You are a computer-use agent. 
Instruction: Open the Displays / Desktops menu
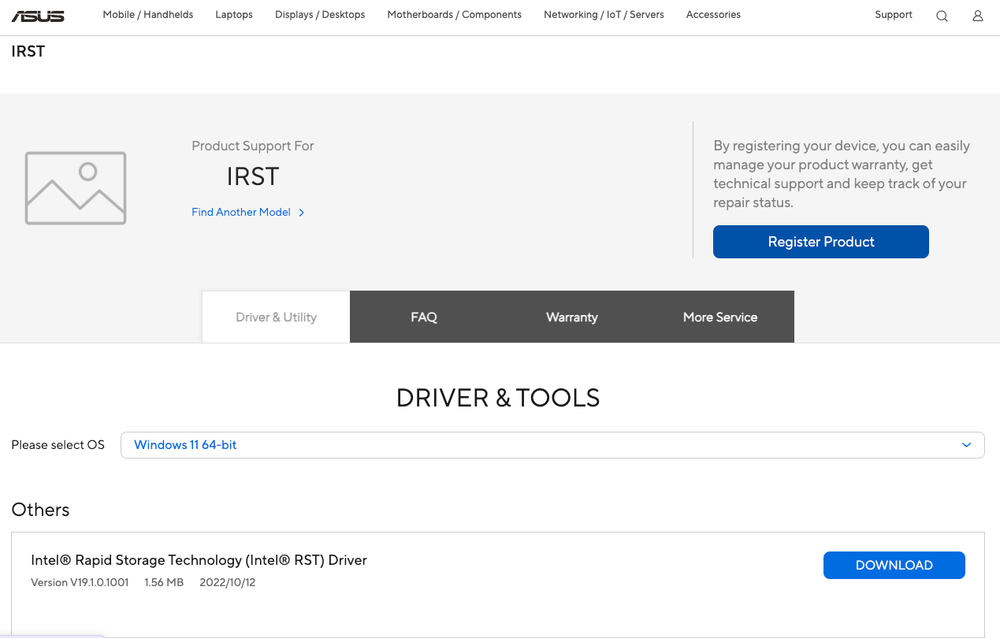click(x=319, y=15)
